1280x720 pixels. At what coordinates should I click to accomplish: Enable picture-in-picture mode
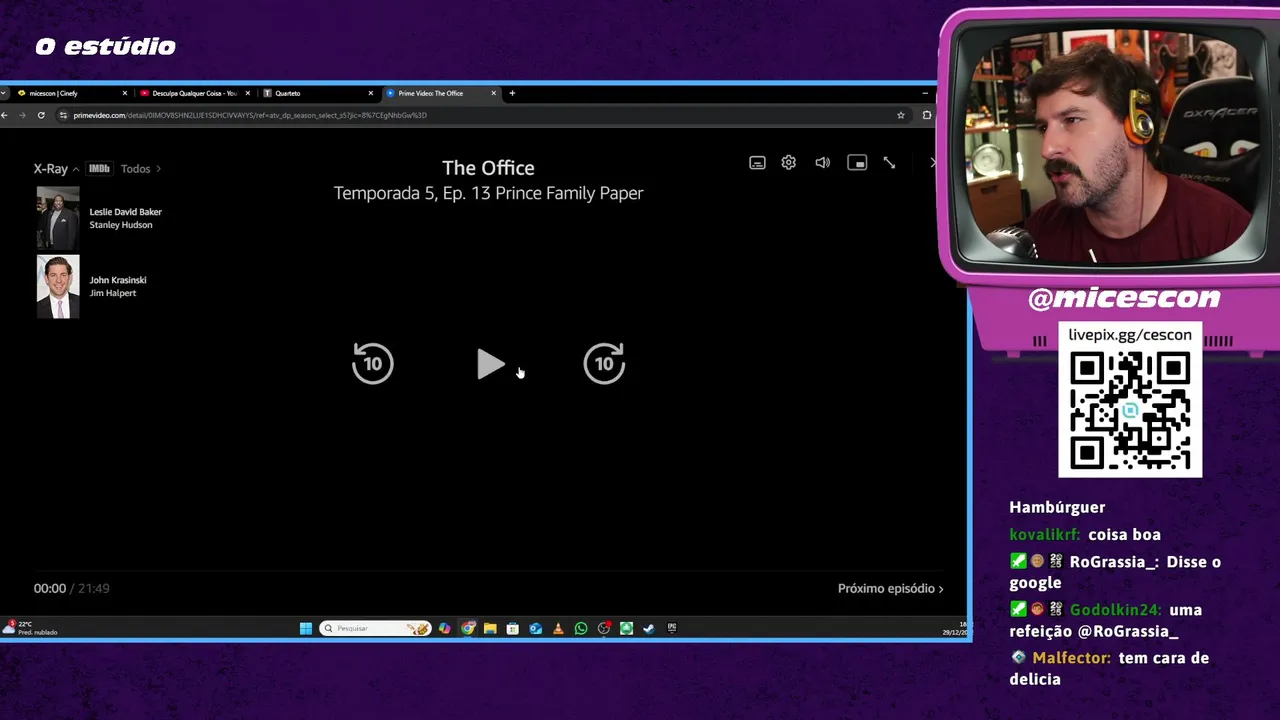tap(857, 163)
